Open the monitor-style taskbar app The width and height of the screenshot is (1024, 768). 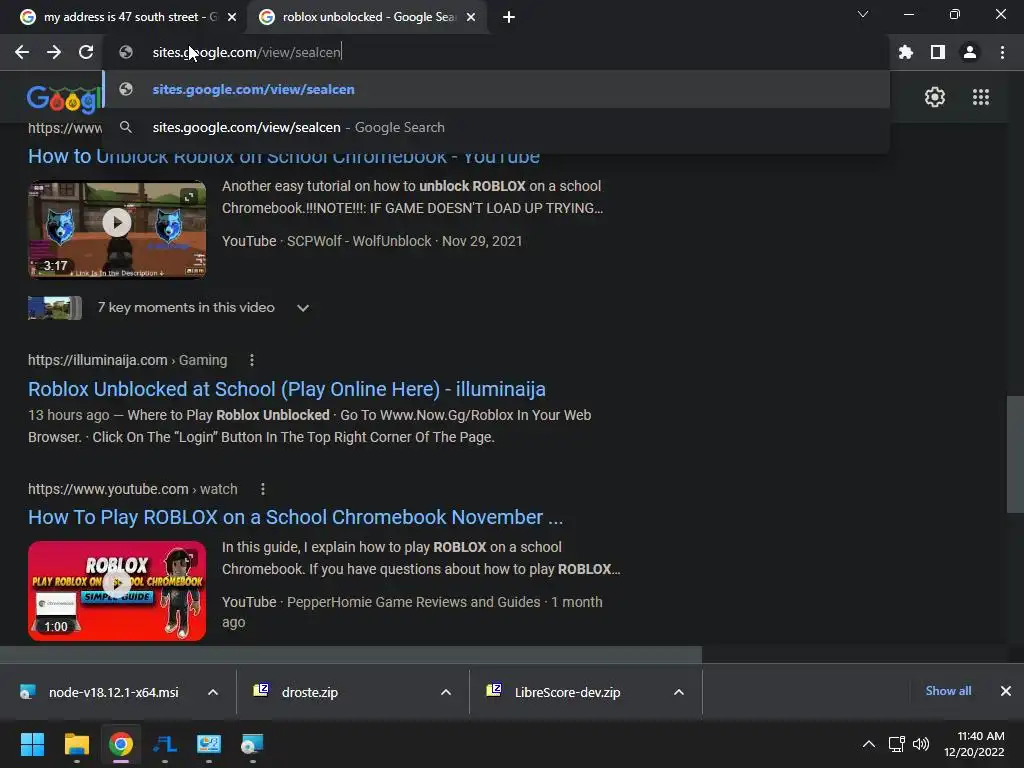(x=209, y=744)
